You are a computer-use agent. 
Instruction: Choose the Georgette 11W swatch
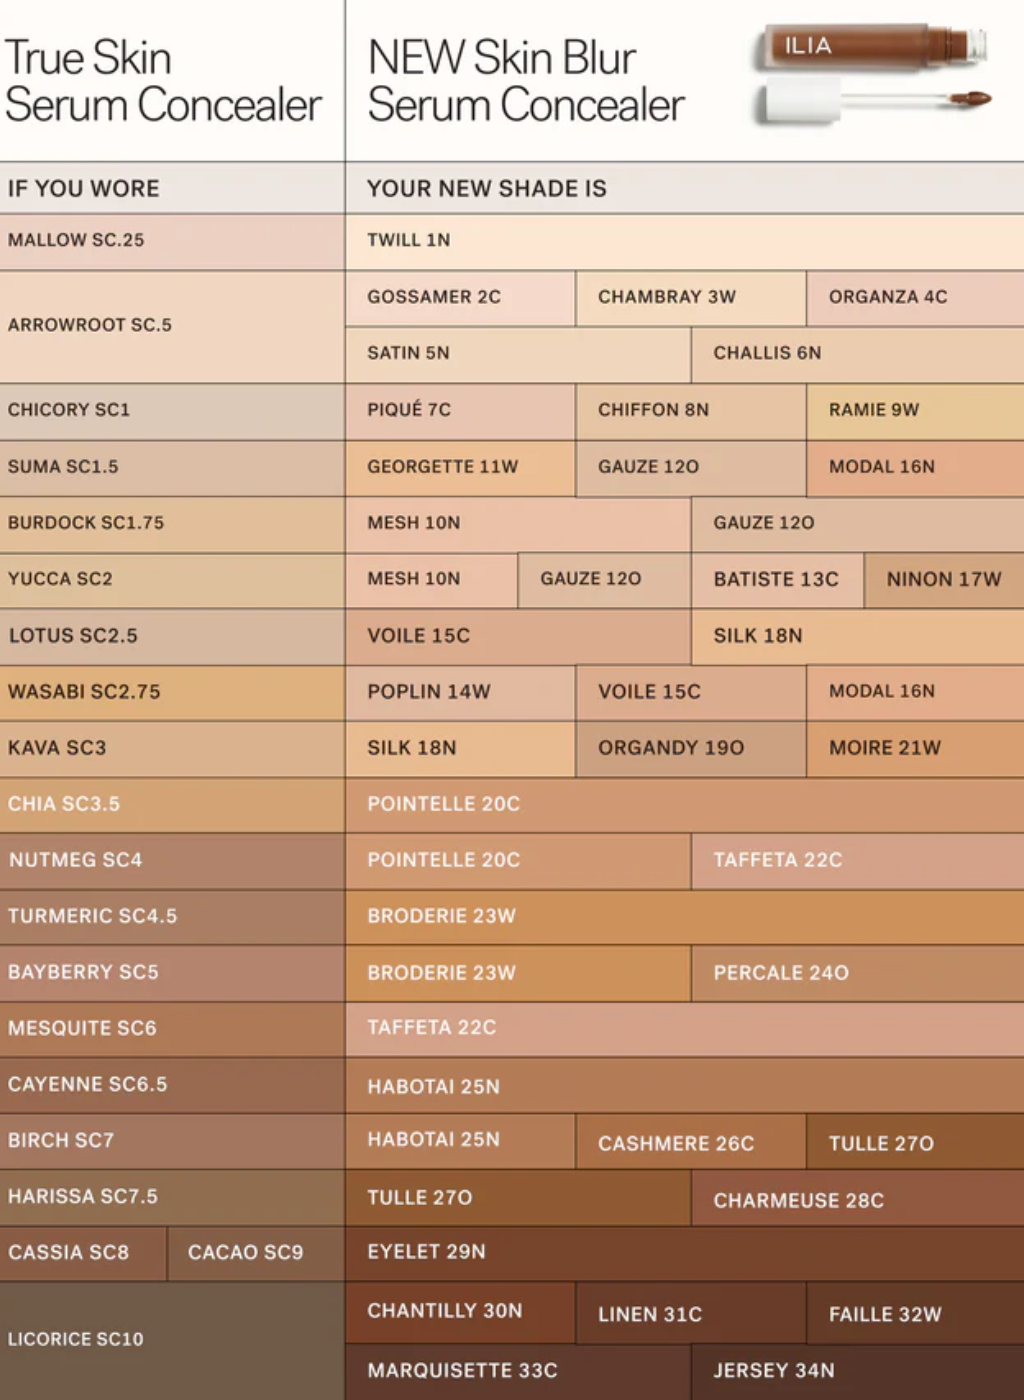pyautogui.click(x=460, y=467)
